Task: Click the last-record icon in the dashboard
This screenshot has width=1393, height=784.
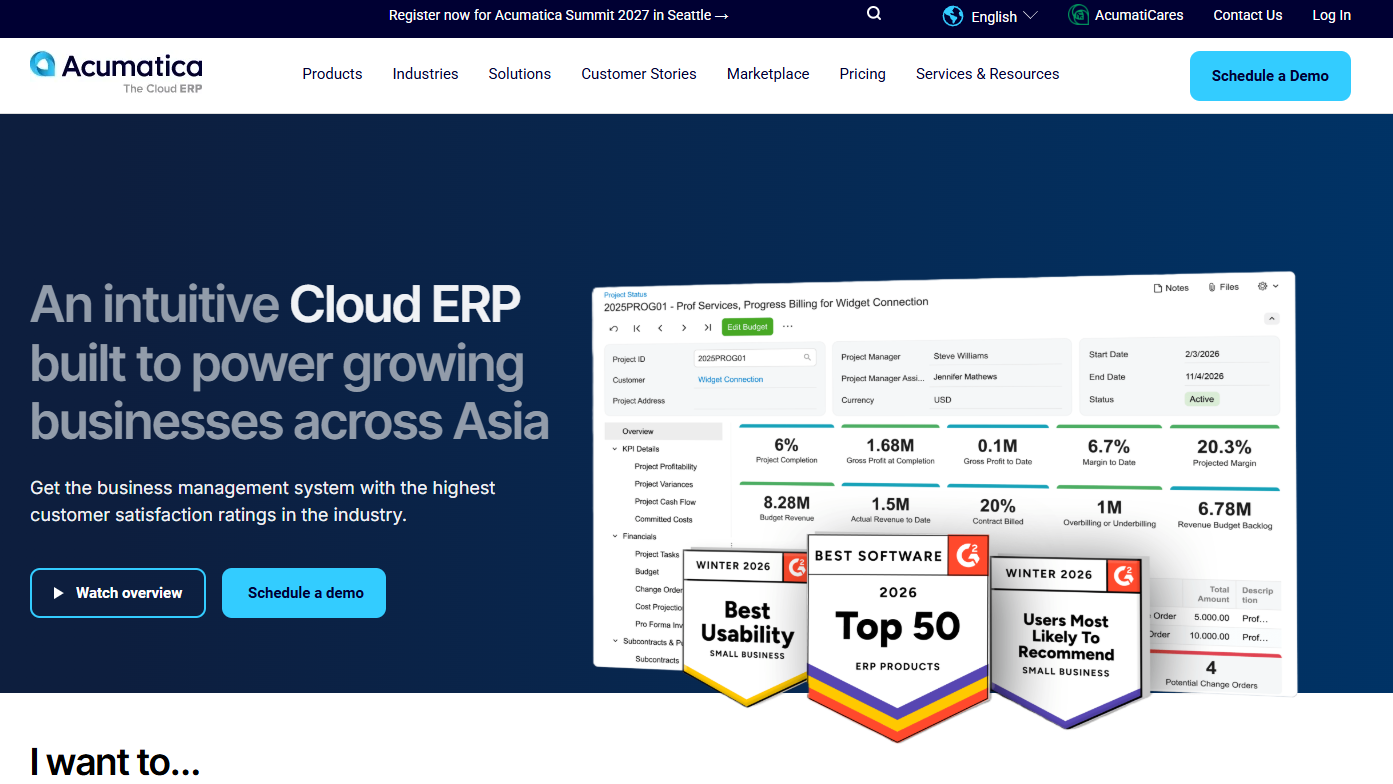Action: pos(707,328)
